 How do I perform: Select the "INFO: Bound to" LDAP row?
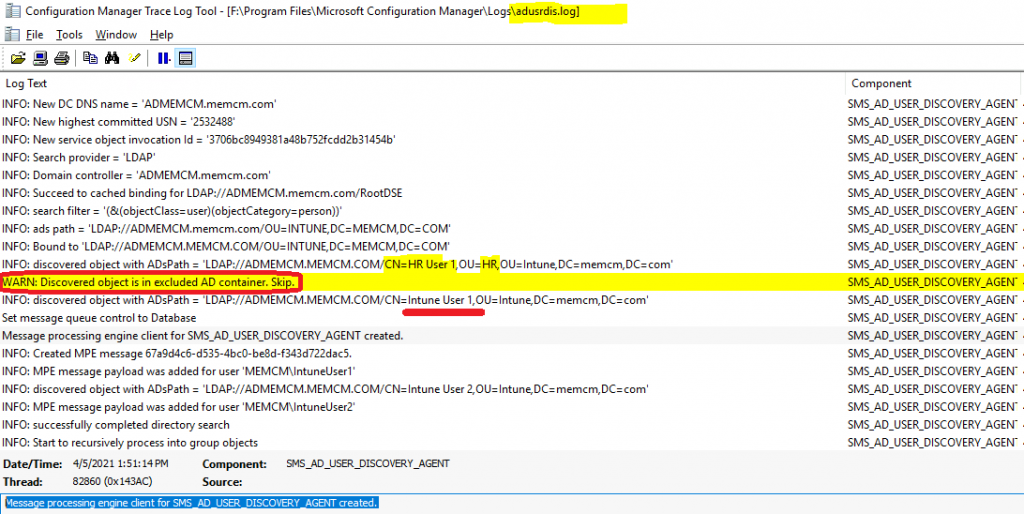click(x=512, y=246)
